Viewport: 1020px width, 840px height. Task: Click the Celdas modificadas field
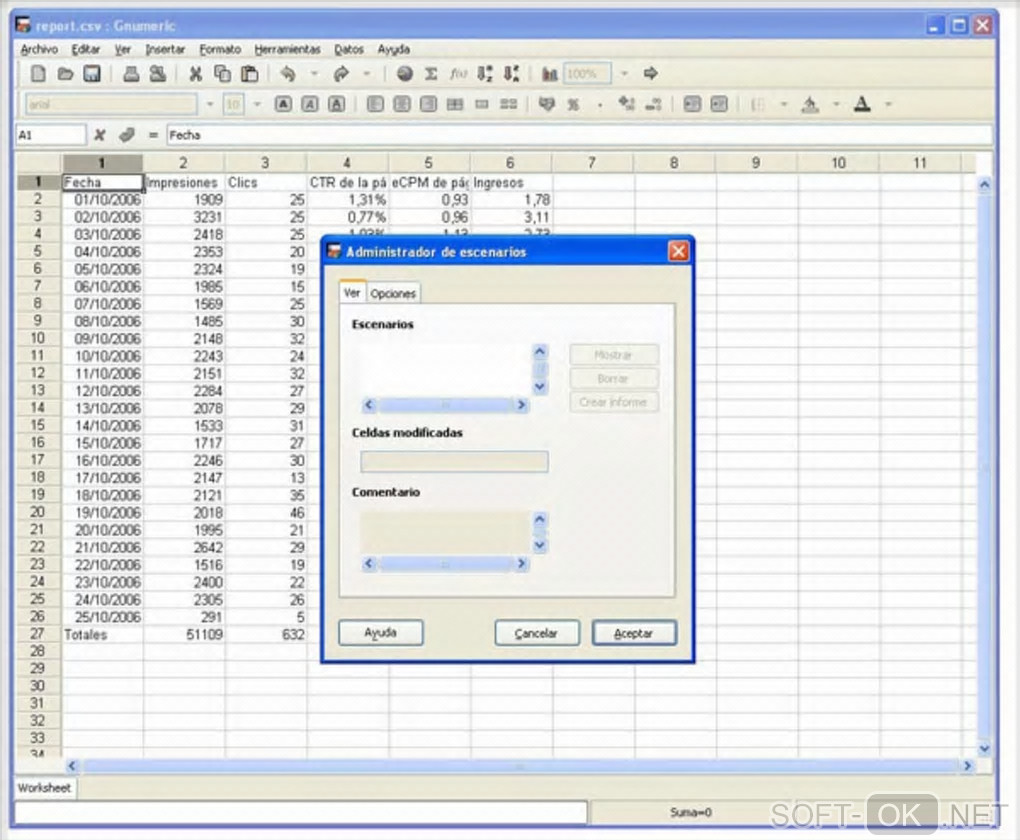tap(454, 461)
